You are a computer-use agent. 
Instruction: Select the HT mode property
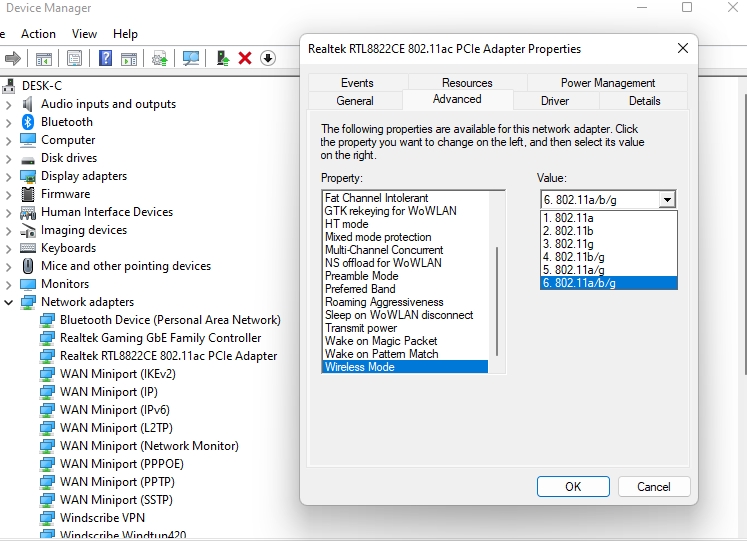click(406, 224)
